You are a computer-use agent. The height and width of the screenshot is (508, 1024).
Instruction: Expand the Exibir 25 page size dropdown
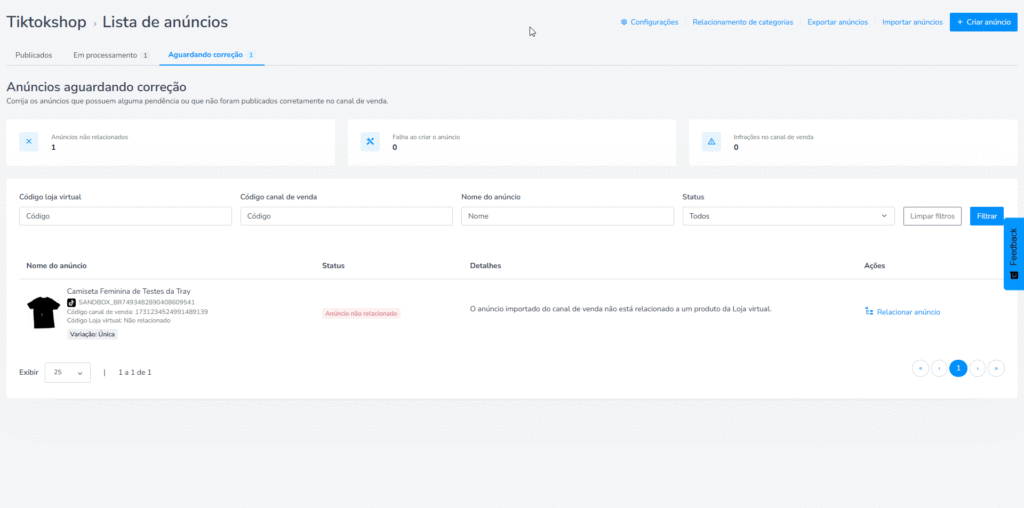67,372
